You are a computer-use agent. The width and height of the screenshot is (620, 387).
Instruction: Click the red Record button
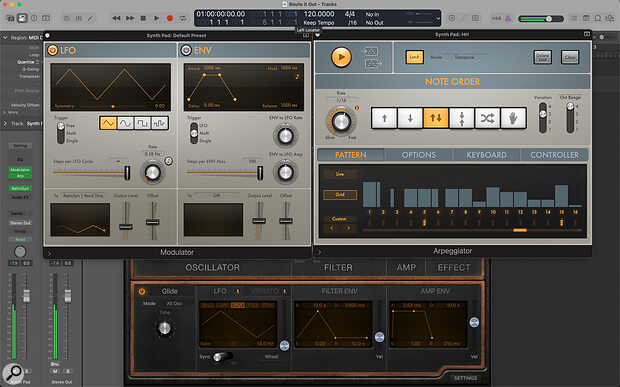click(170, 18)
